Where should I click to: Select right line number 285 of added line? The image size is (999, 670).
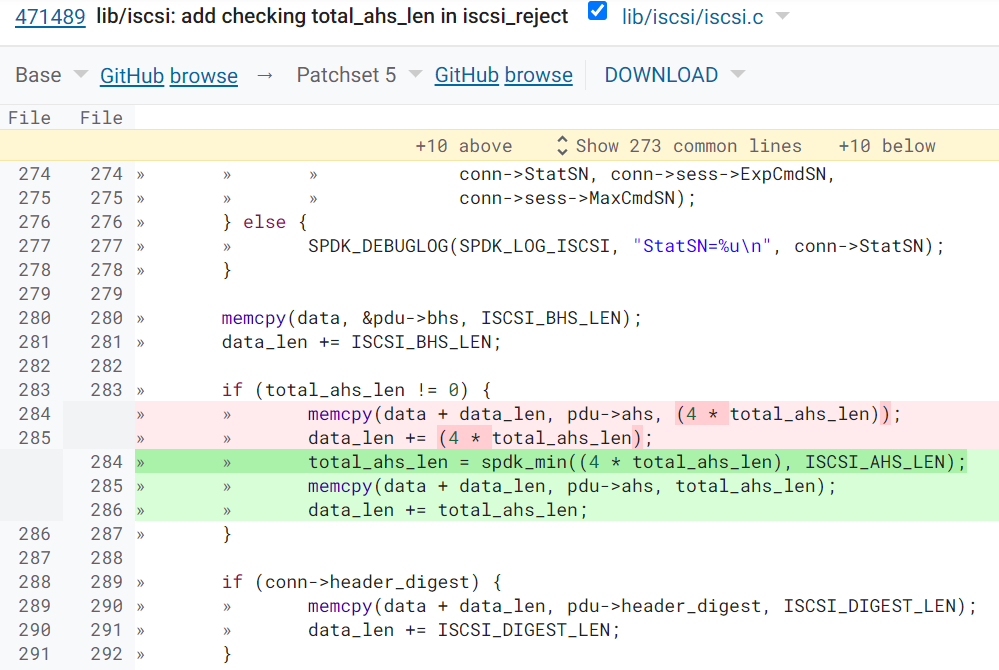pyautogui.click(x=106, y=486)
